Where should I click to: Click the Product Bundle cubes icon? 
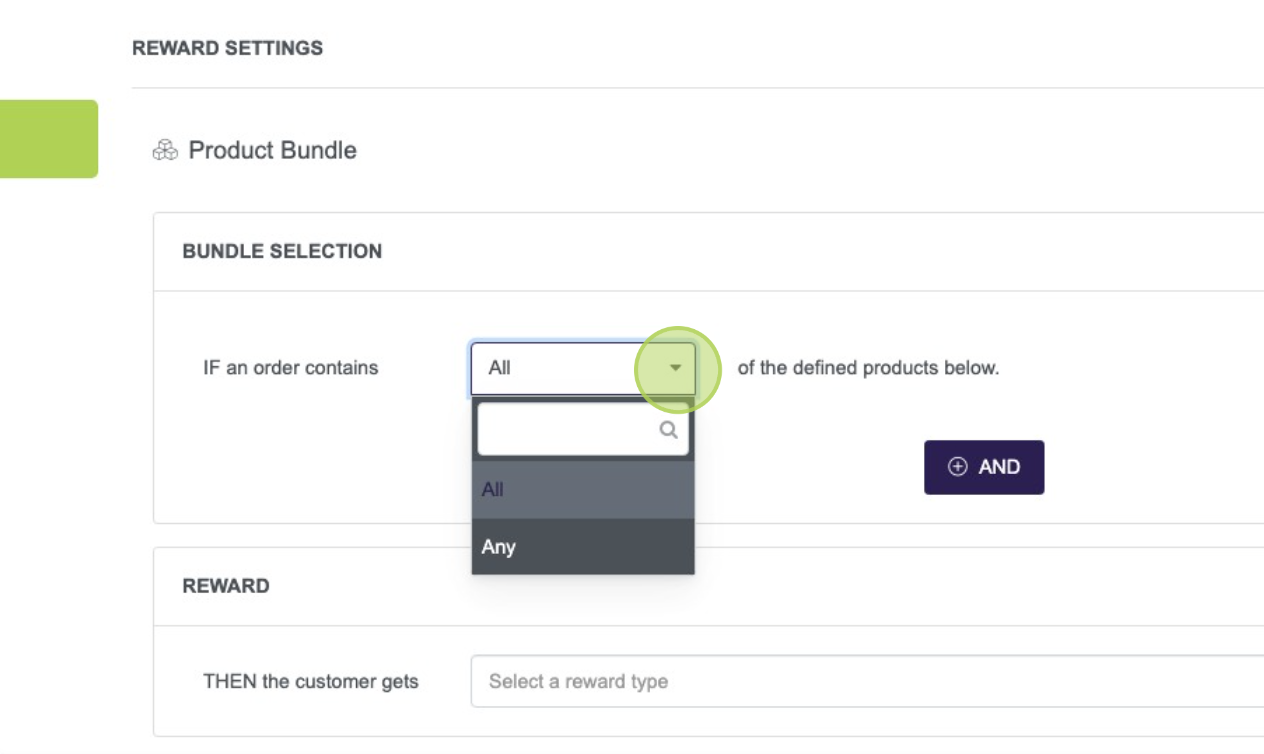(165, 151)
